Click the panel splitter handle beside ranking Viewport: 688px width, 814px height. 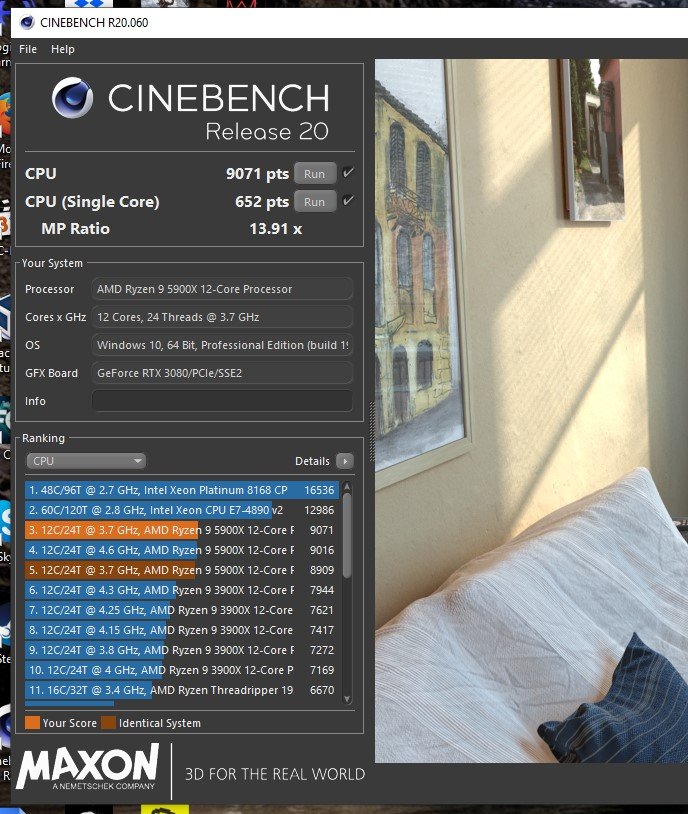click(372, 431)
